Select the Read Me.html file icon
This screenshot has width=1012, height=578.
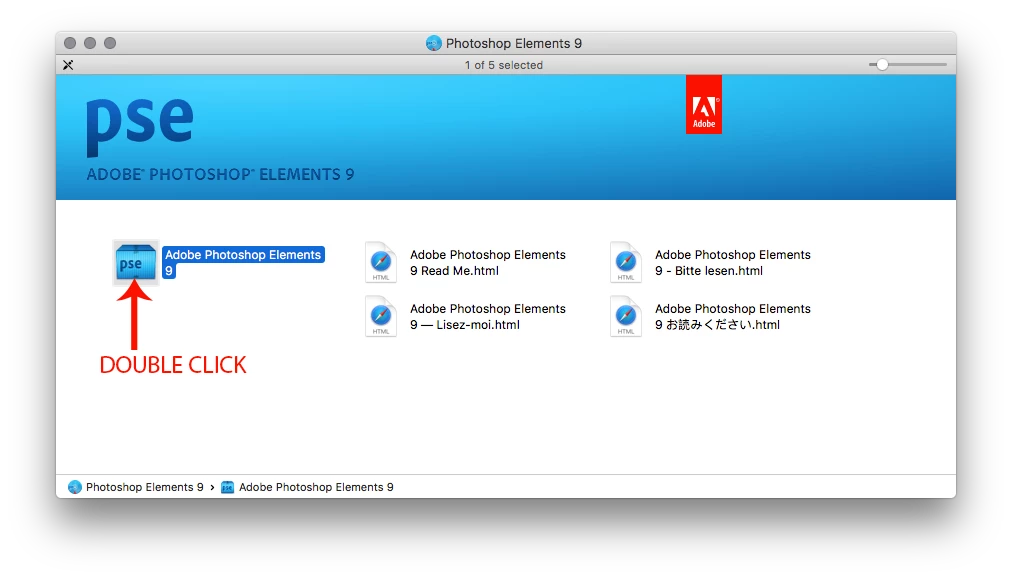pos(381,263)
